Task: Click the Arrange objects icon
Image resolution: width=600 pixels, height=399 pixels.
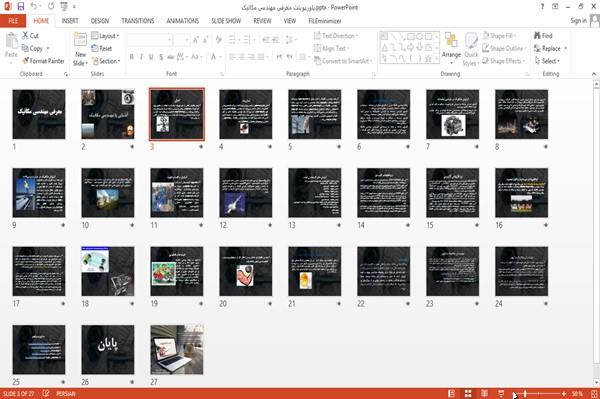Action: (451, 41)
